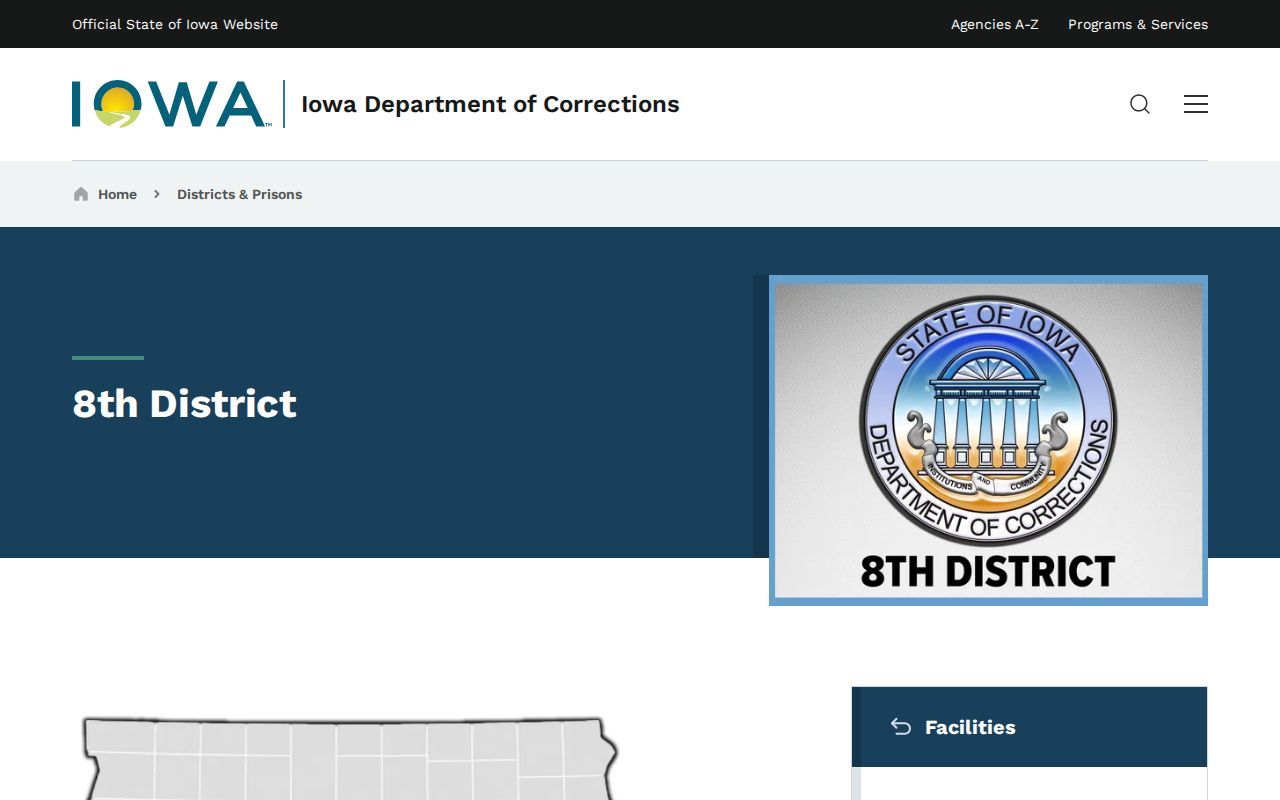
Task: Click the Iowa counties map image
Action: 350,758
